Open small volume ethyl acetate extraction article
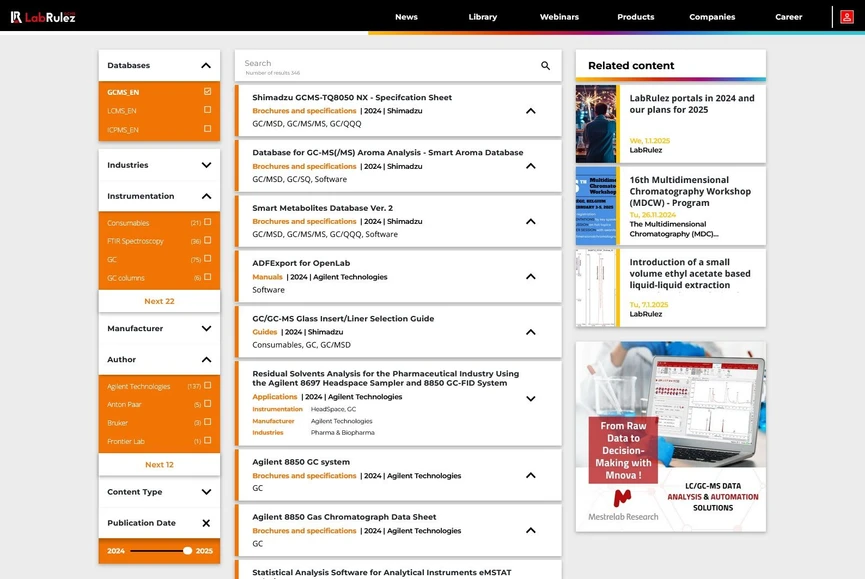This screenshot has width=865, height=579. tap(690, 274)
